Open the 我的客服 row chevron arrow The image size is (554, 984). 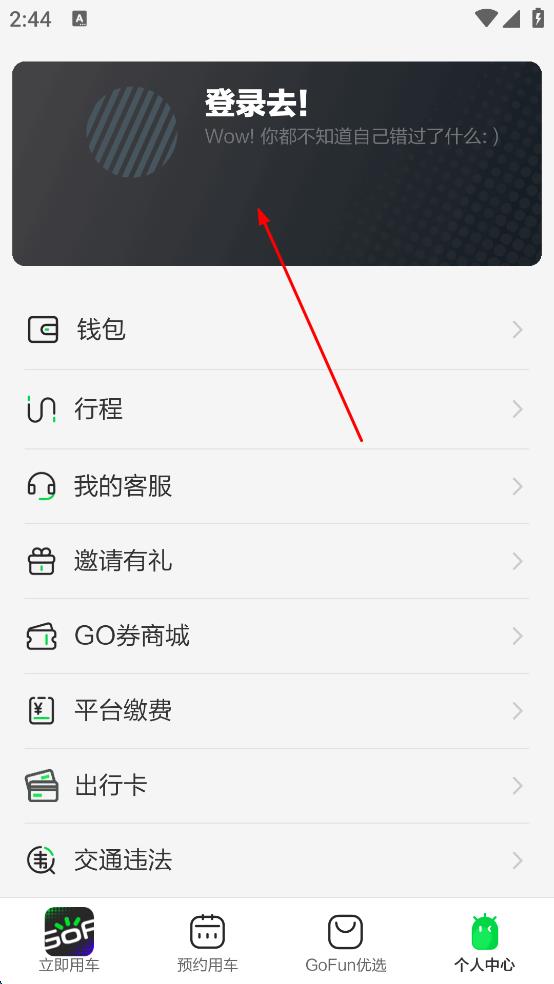tap(518, 486)
